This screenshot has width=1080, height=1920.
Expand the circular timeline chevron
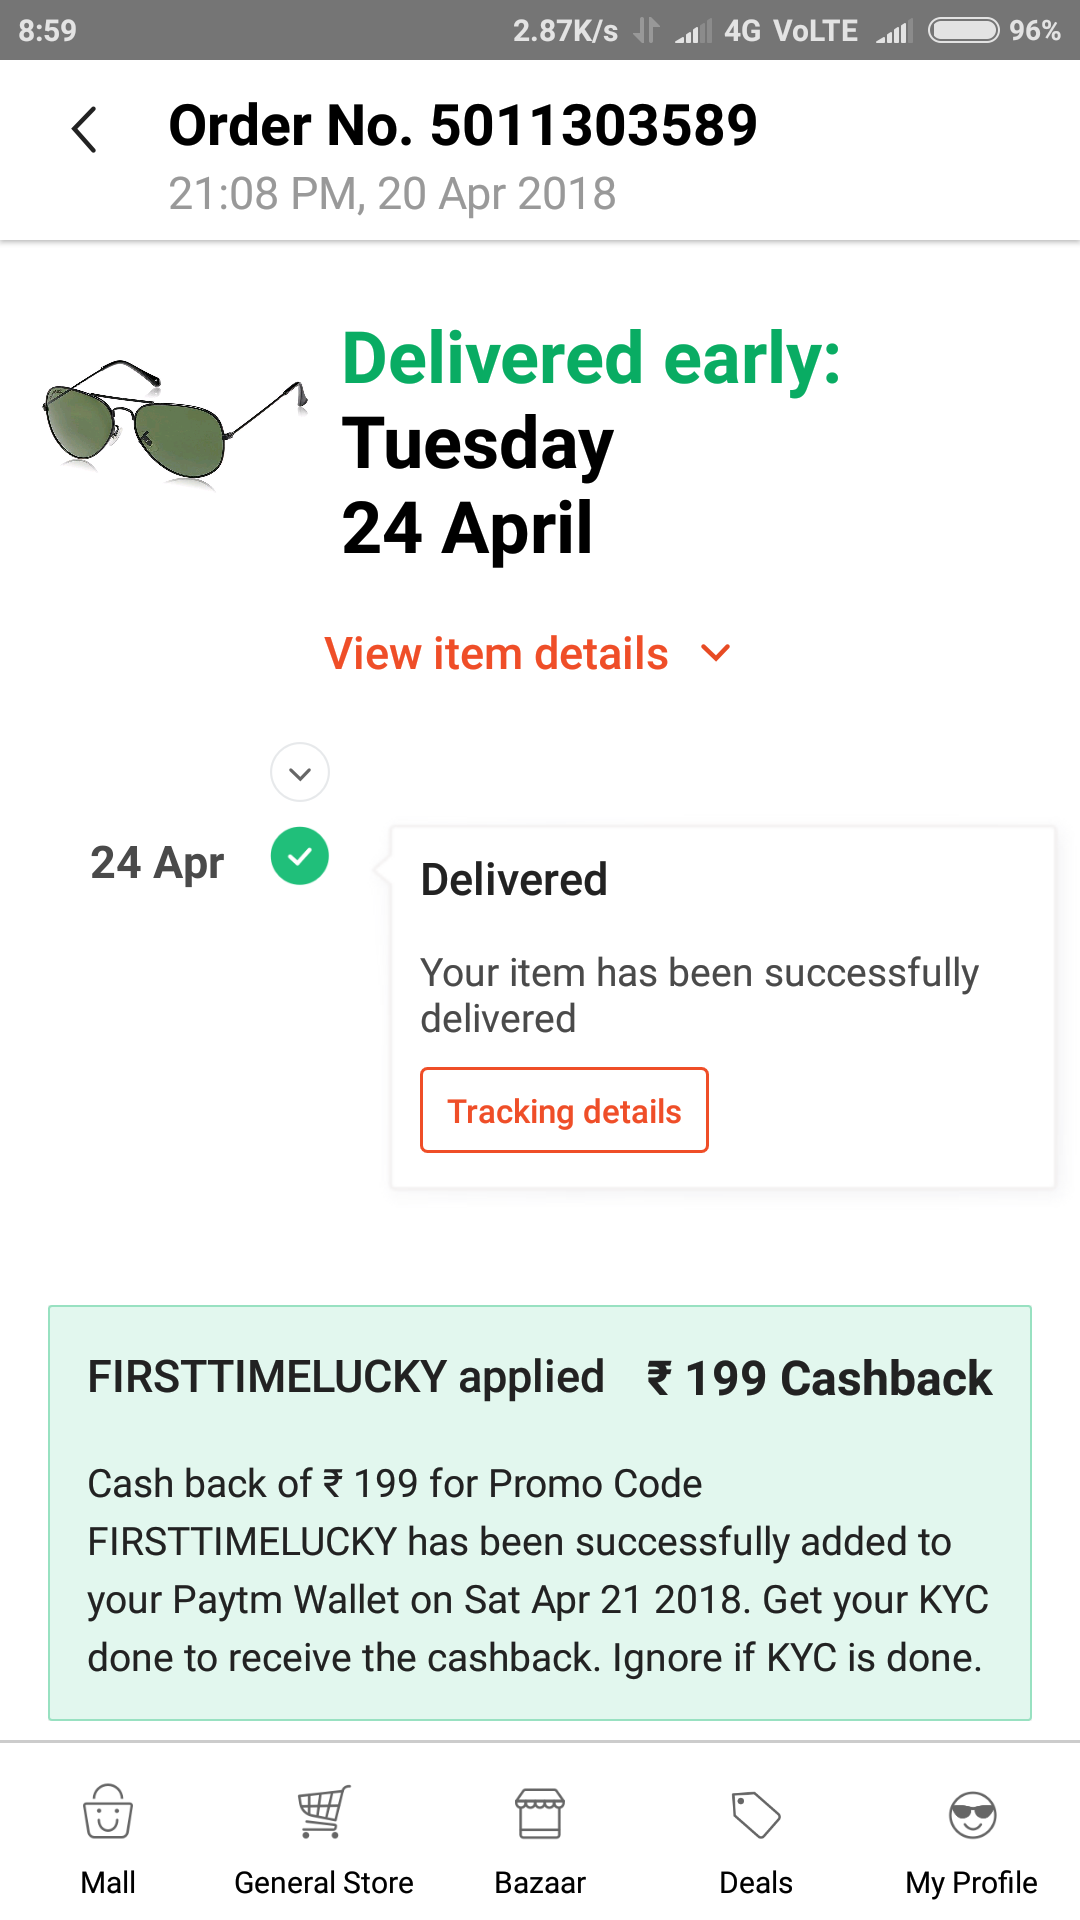pyautogui.click(x=300, y=772)
